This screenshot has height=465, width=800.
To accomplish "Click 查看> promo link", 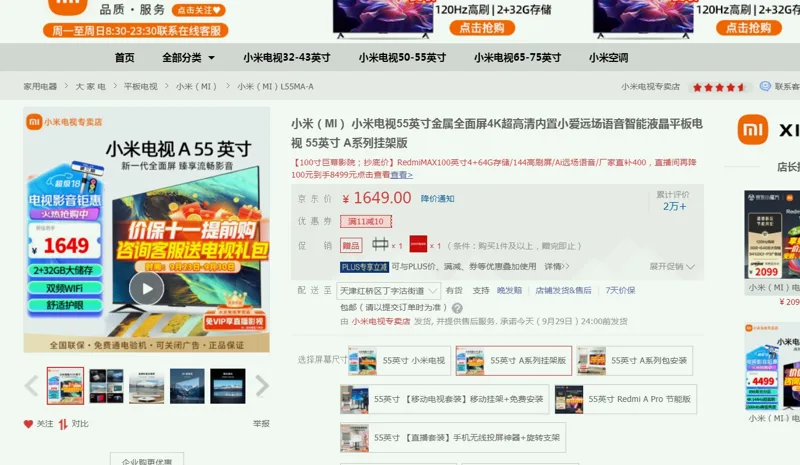I will coord(402,175).
